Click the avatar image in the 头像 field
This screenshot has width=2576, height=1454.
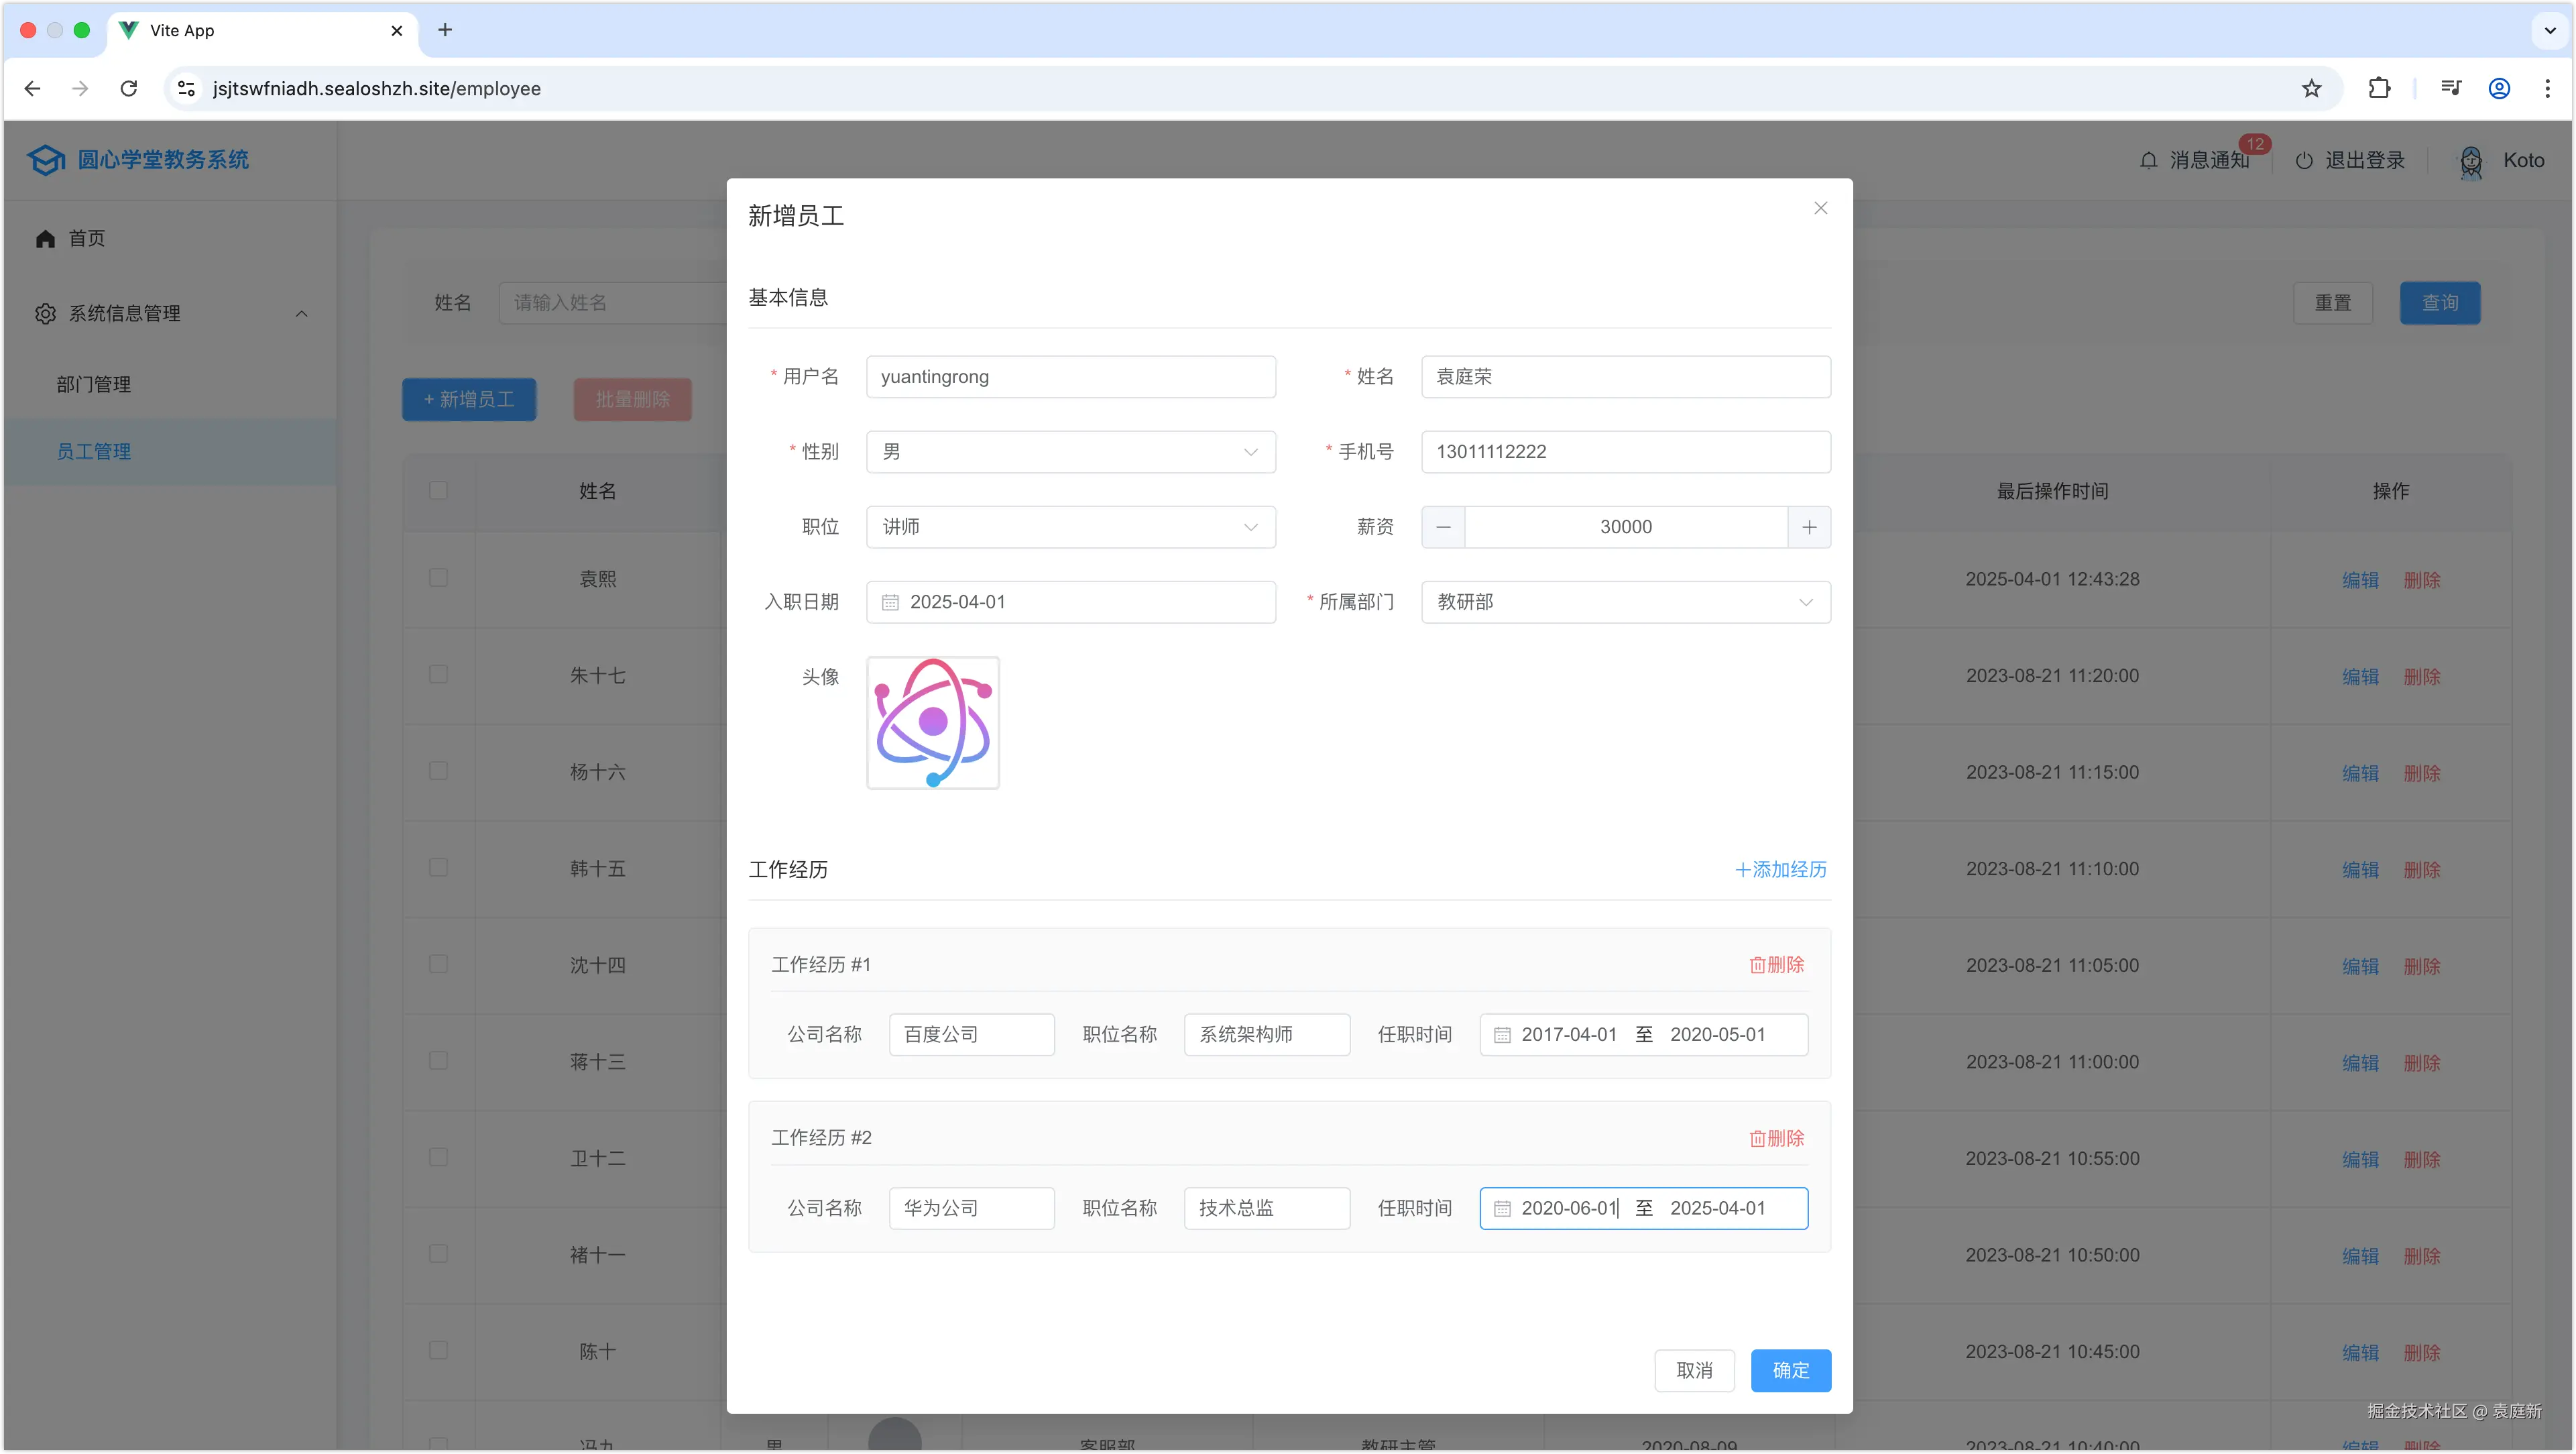coord(932,722)
